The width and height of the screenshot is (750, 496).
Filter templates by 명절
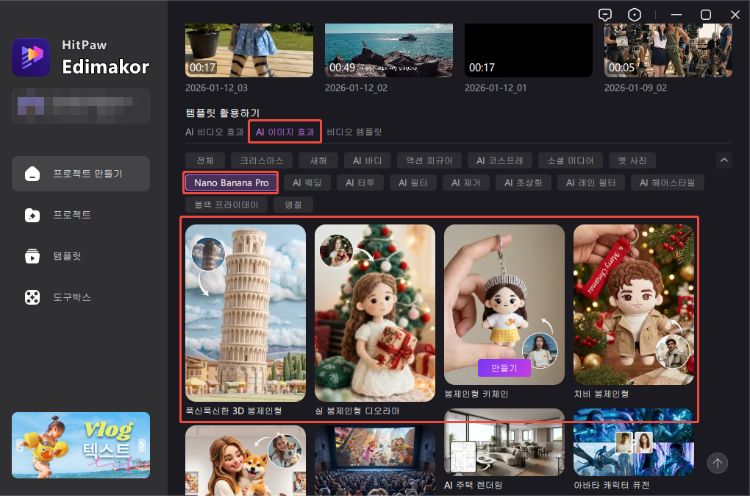coord(293,205)
